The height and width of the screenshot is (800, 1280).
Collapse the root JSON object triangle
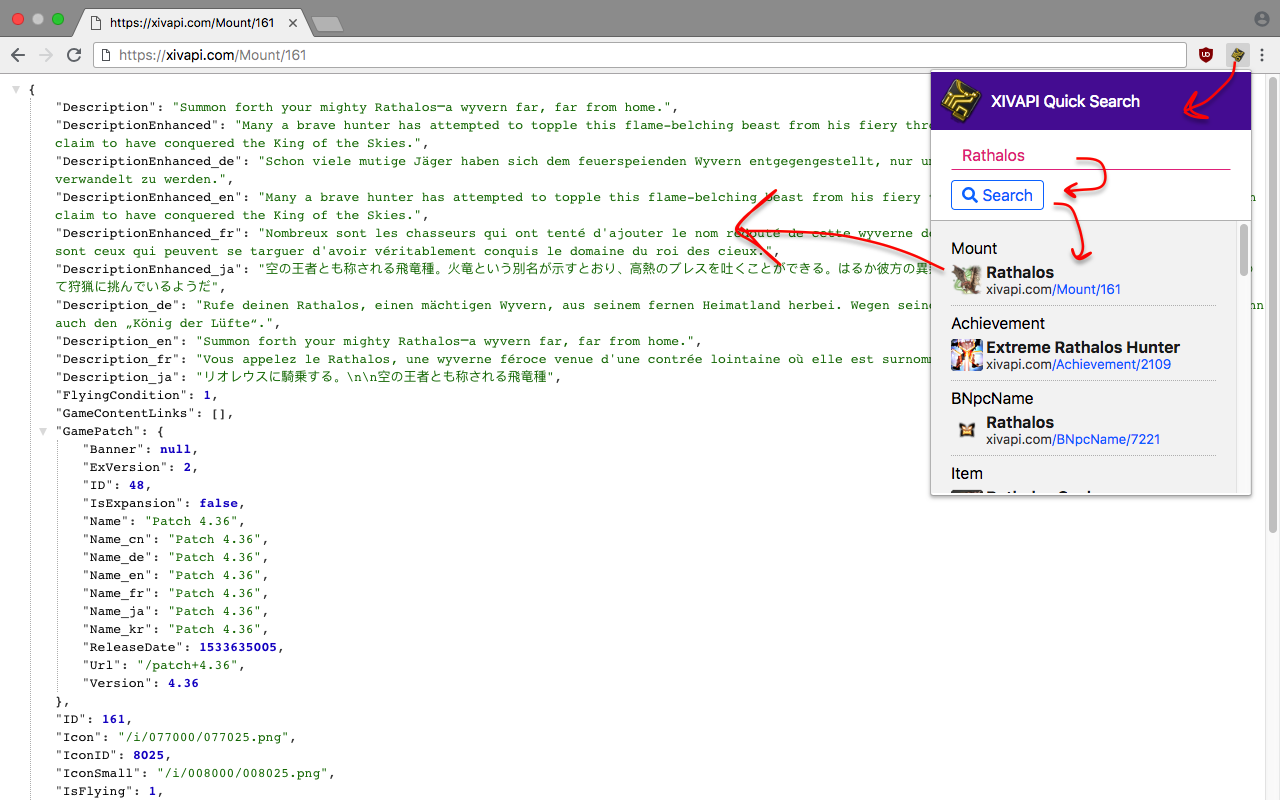pos(16,90)
